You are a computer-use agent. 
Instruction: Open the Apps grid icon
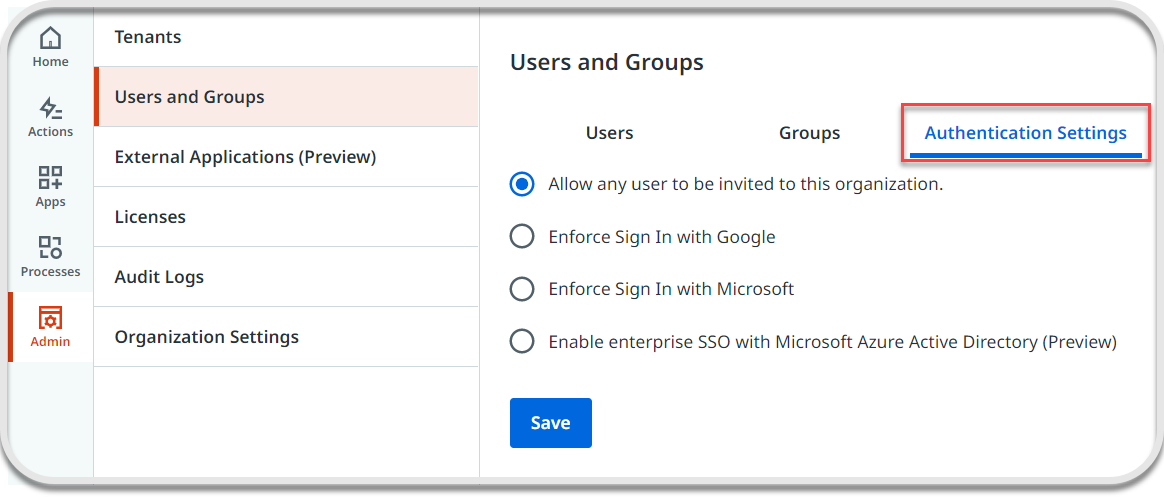point(50,179)
